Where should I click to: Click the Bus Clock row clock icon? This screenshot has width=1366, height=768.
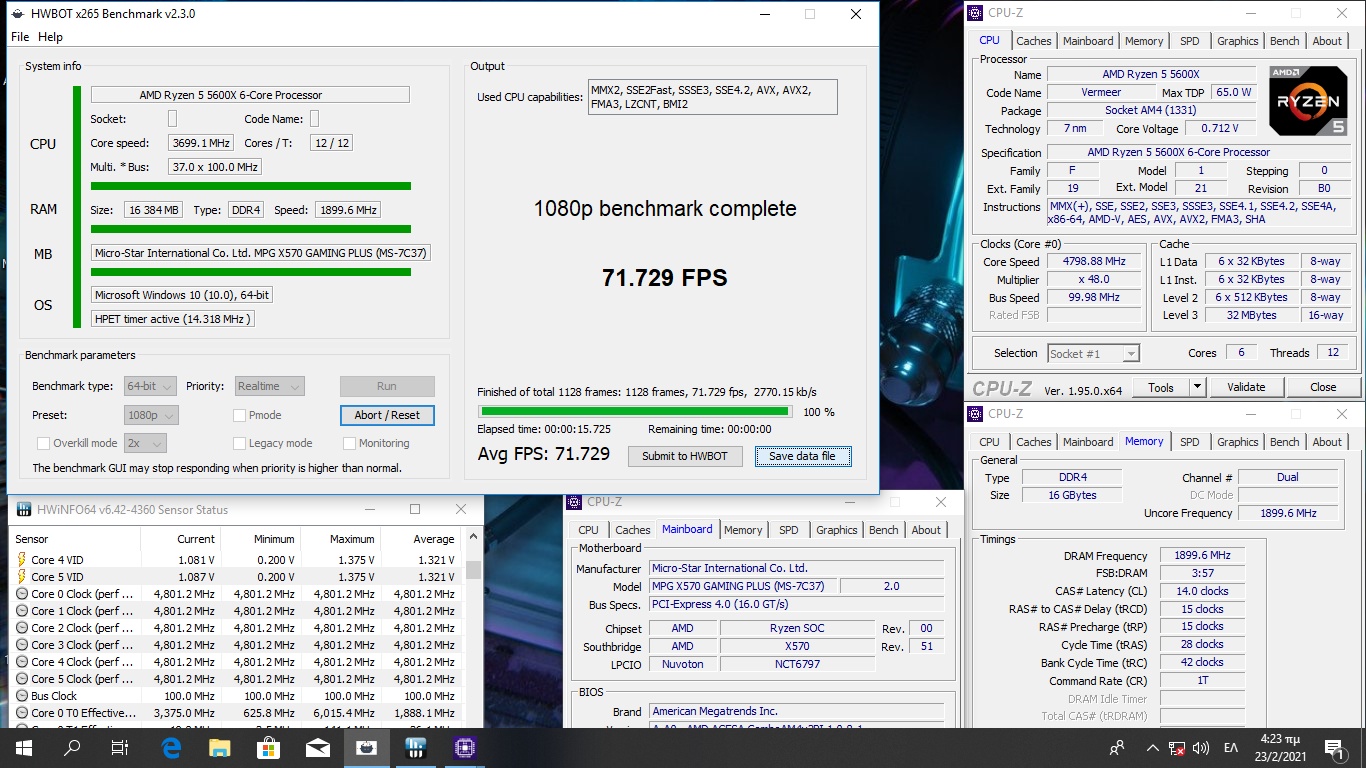(x=22, y=696)
